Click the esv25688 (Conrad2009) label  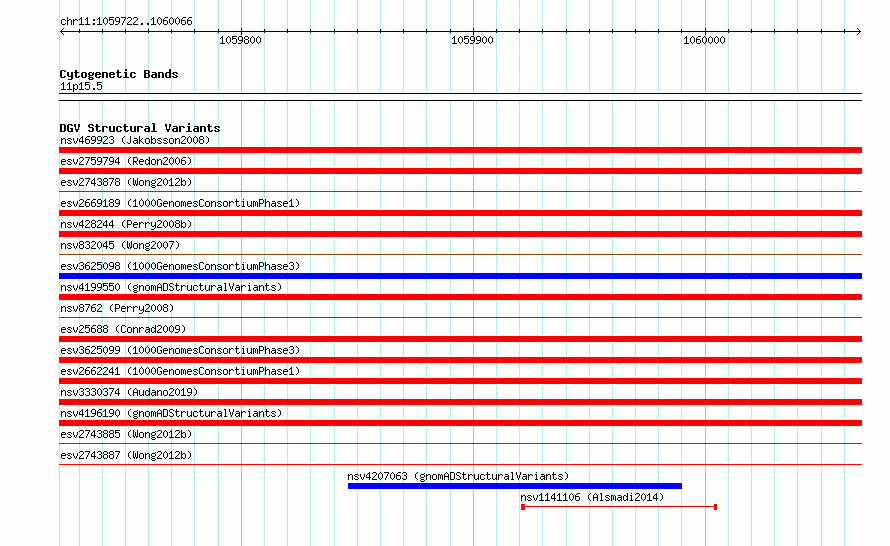(x=123, y=329)
